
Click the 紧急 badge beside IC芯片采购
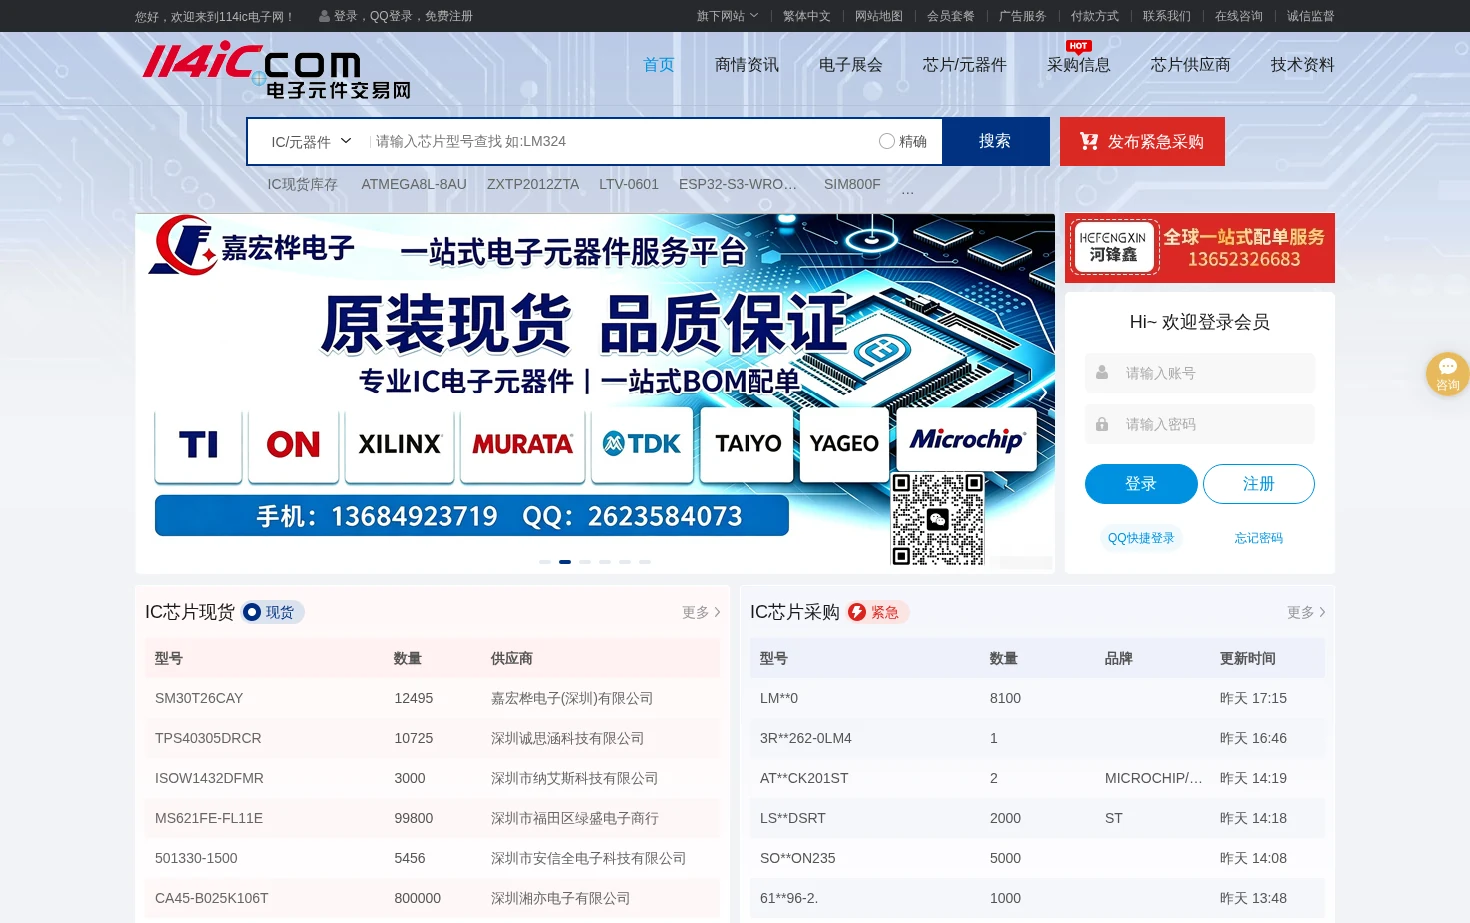point(877,612)
